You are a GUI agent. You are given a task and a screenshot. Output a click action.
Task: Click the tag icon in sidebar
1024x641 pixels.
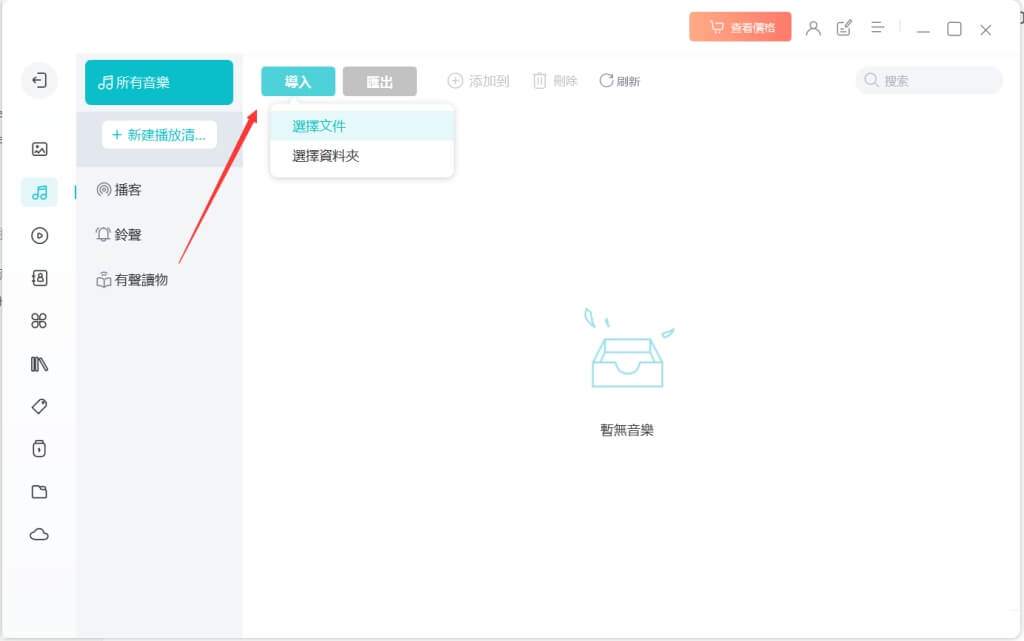[39, 406]
